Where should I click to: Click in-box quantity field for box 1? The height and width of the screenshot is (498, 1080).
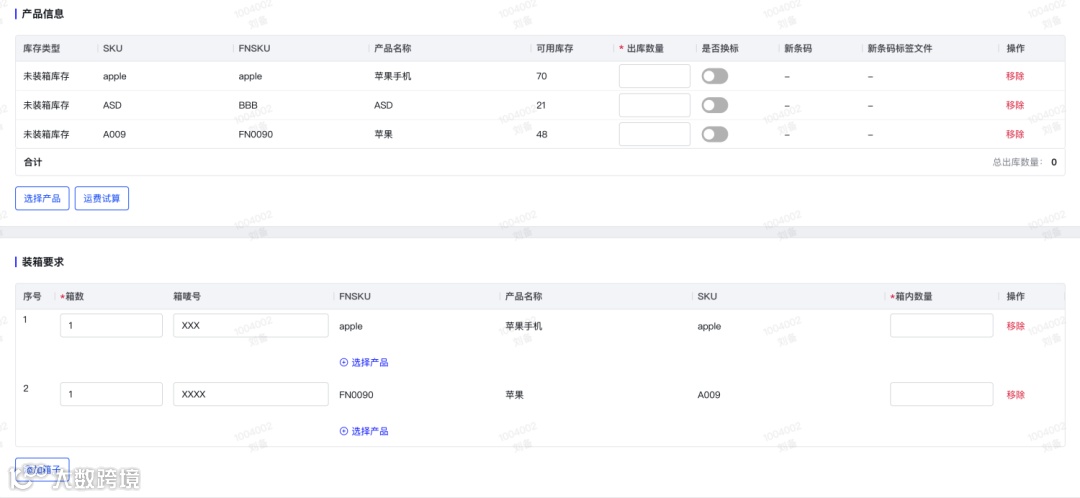pyautogui.click(x=942, y=326)
